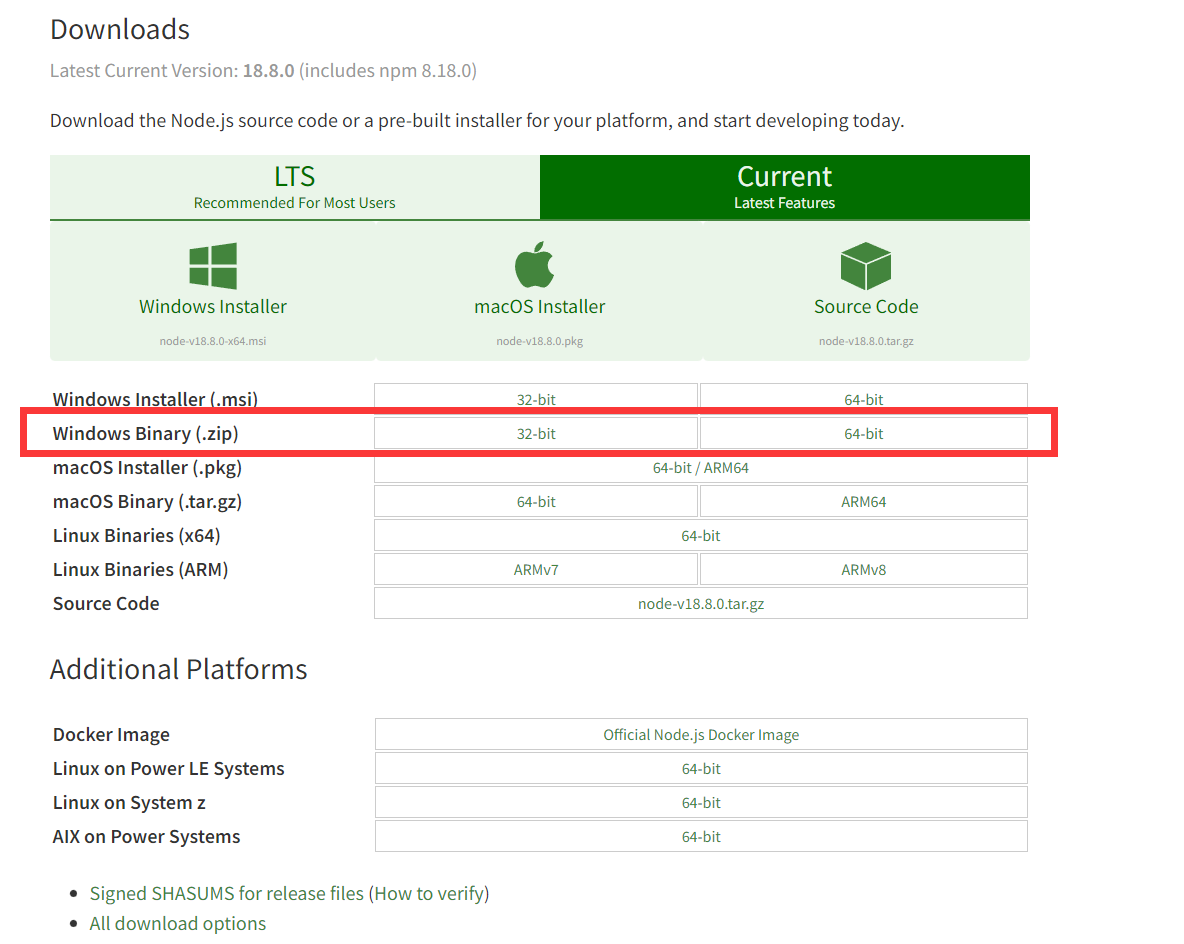
Task: Select the Current Latest Features tab
Action: (x=784, y=187)
